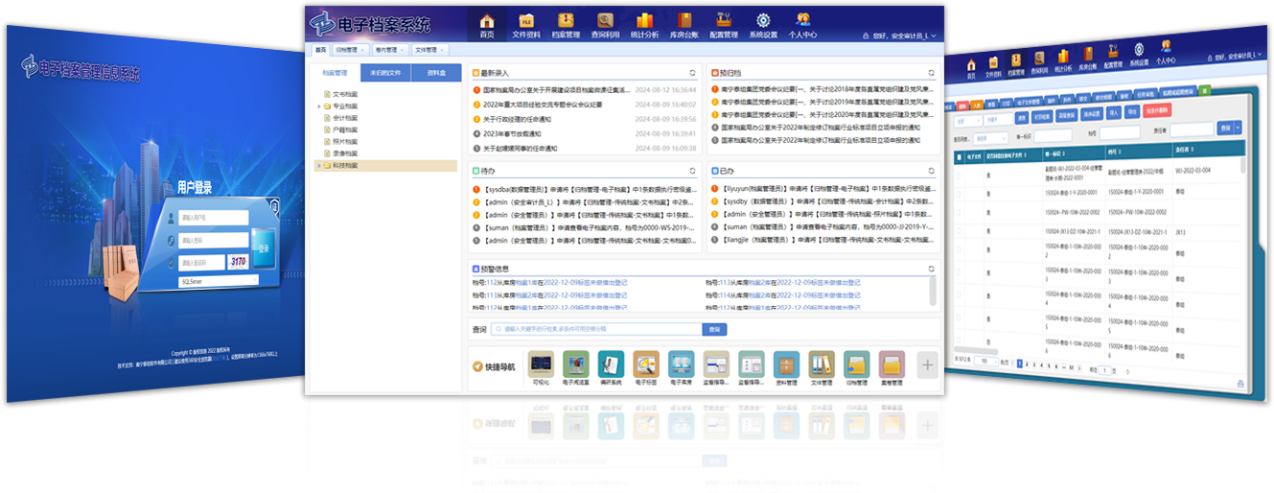The height and width of the screenshot is (493, 1274).
Task: Open 统计分析 bar chart icon
Action: click(x=644, y=23)
